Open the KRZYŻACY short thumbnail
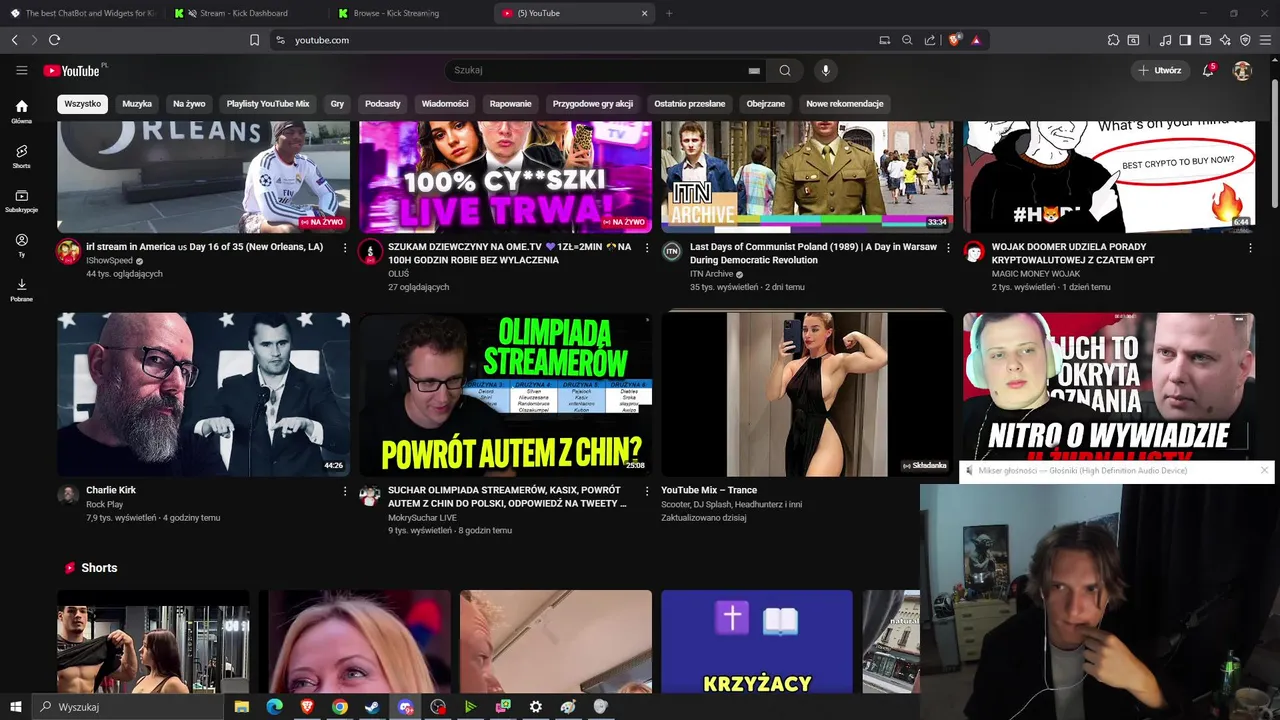The width and height of the screenshot is (1280, 720). pos(757,641)
